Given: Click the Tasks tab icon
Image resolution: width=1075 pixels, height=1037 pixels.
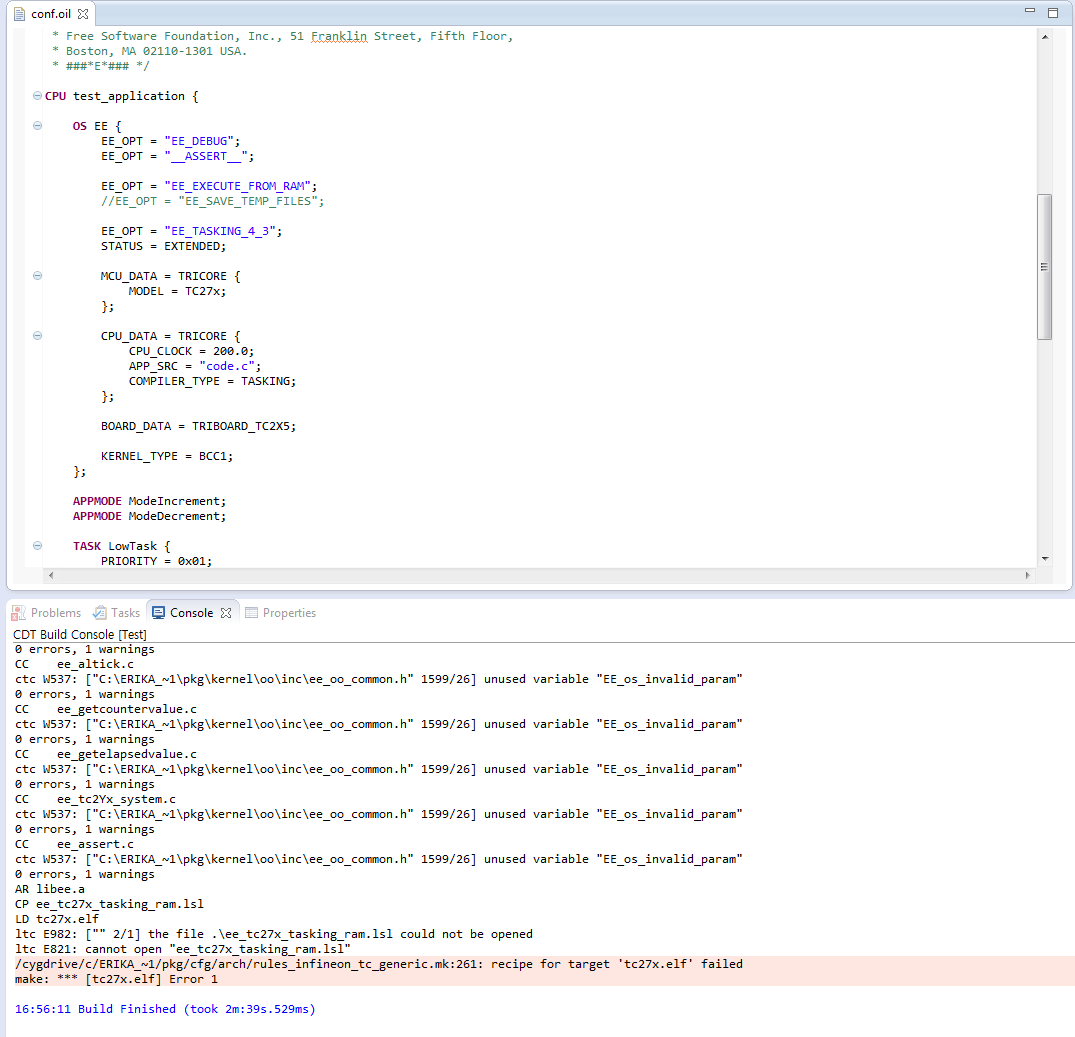Looking at the screenshot, I should click(x=100, y=613).
